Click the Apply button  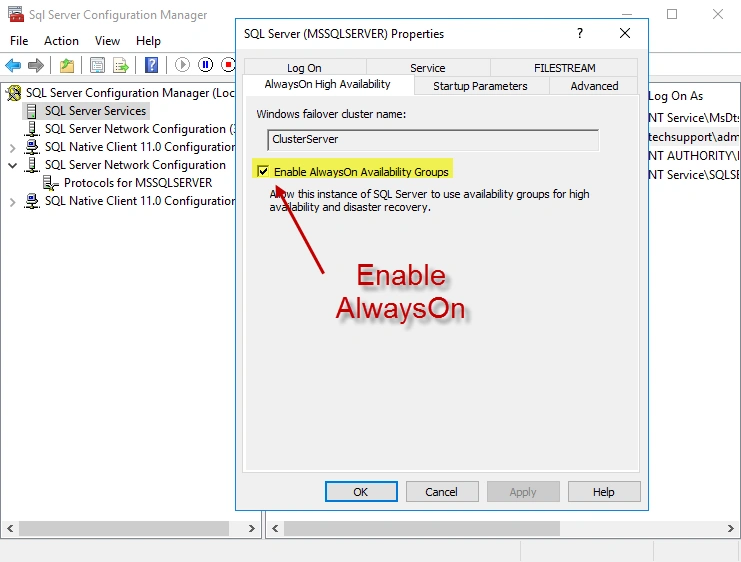point(523,492)
